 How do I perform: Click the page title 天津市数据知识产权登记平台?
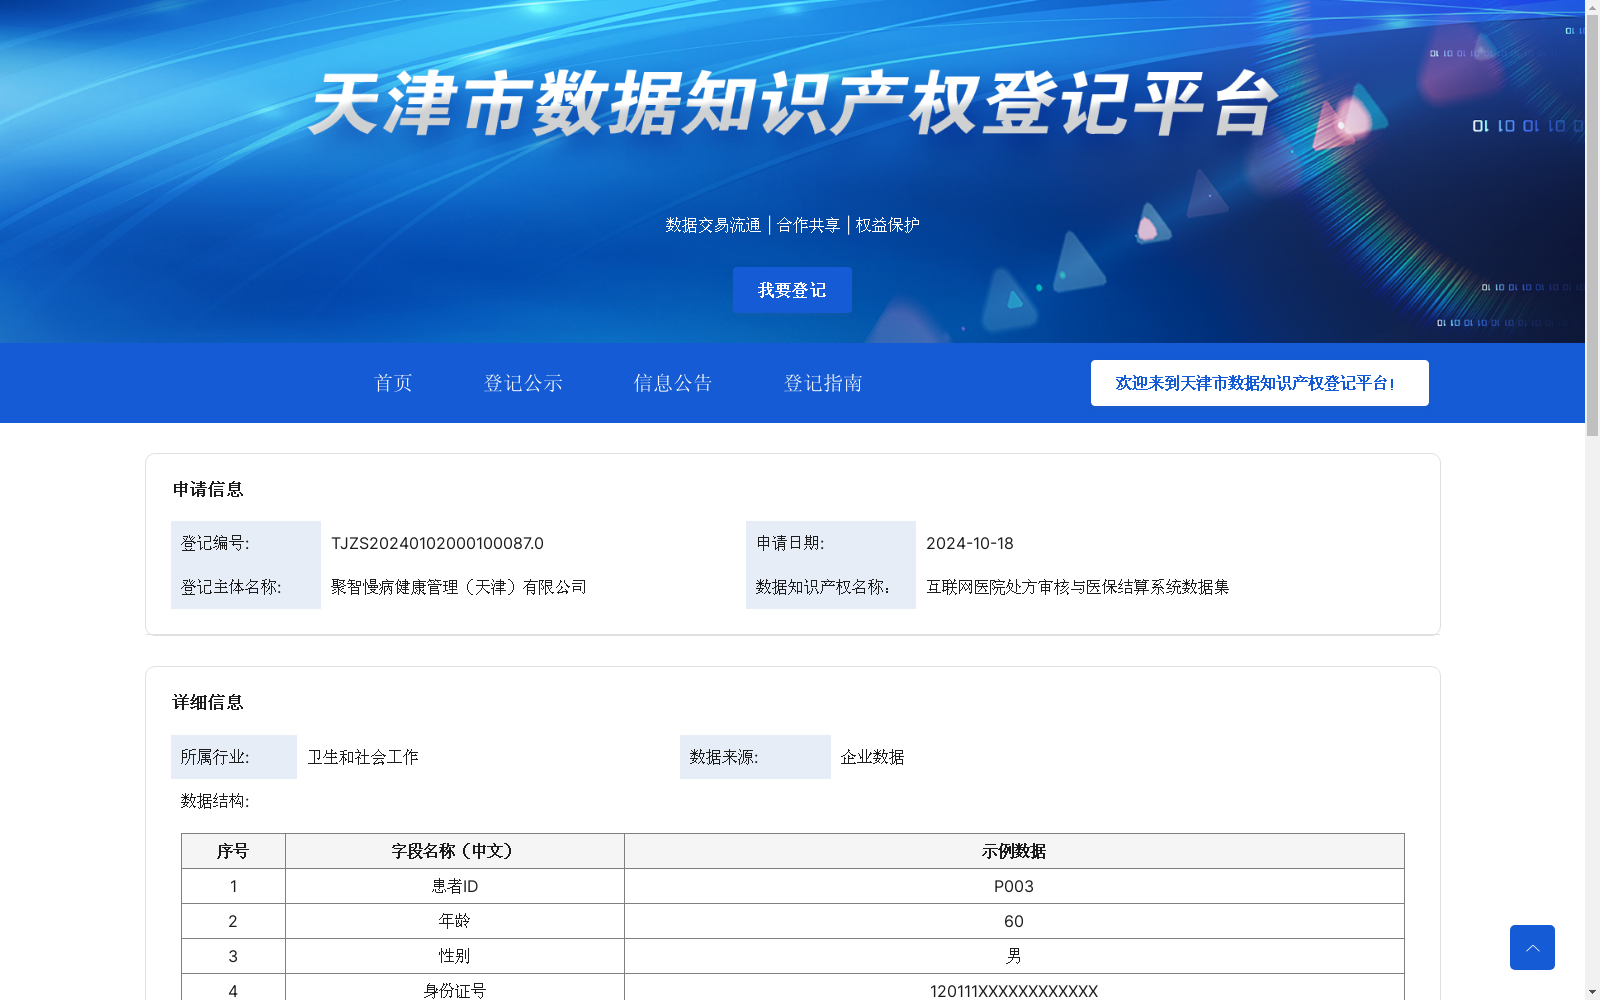click(793, 103)
